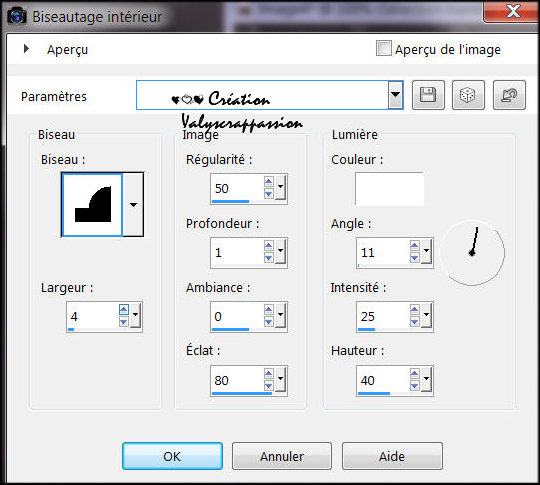Open help with the Aide button
The image size is (540, 485).
point(392,456)
